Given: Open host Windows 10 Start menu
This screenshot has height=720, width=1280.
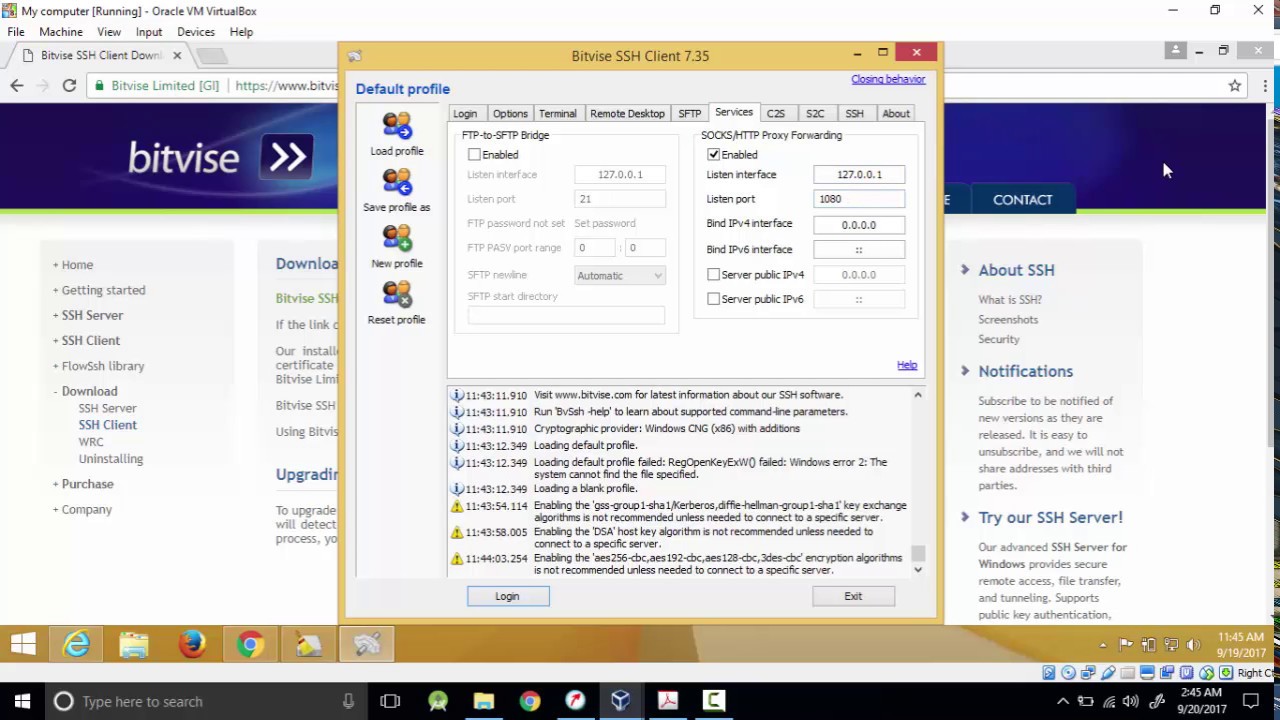Looking at the screenshot, I should 22,701.
